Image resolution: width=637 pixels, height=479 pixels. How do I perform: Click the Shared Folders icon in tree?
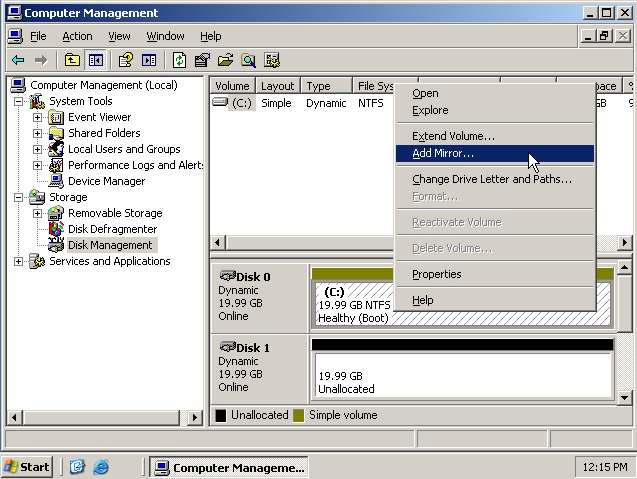pyautogui.click(x=56, y=133)
